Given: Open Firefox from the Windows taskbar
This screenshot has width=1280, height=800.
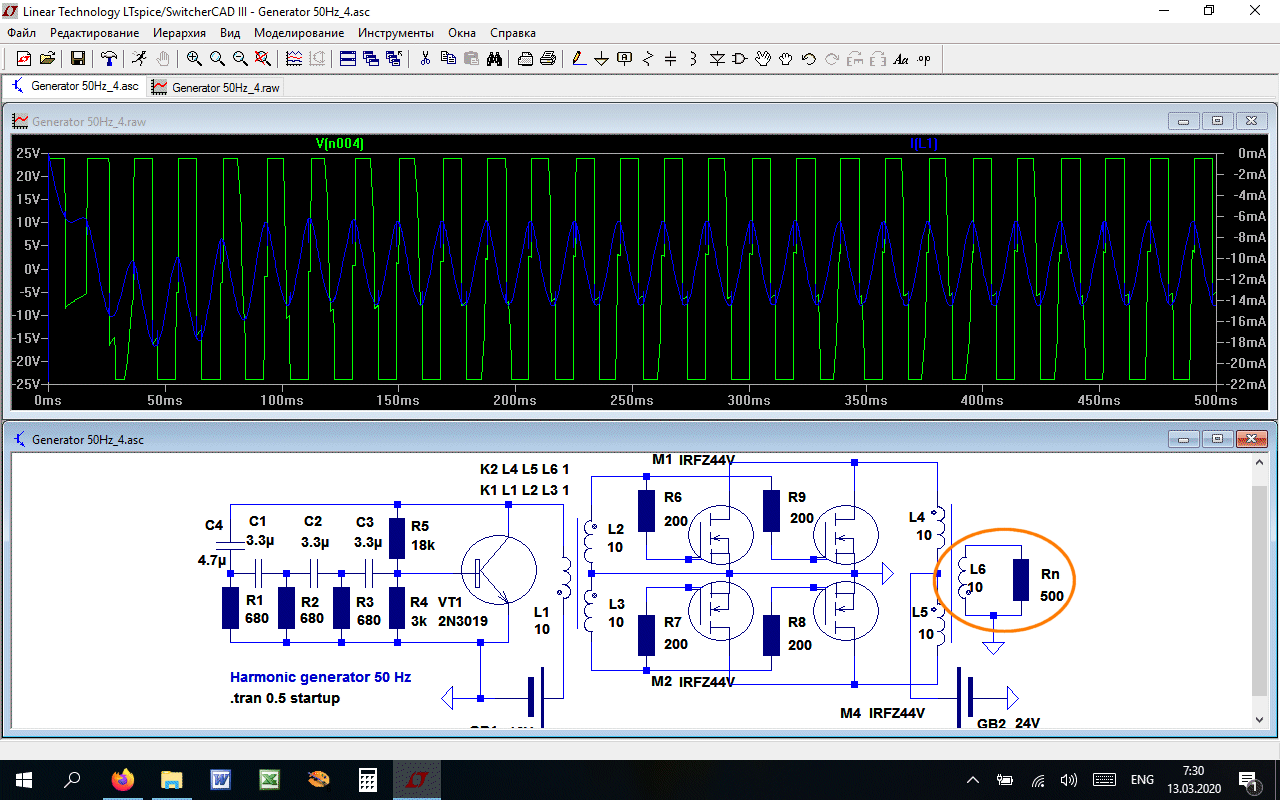Looking at the screenshot, I should (x=122, y=780).
